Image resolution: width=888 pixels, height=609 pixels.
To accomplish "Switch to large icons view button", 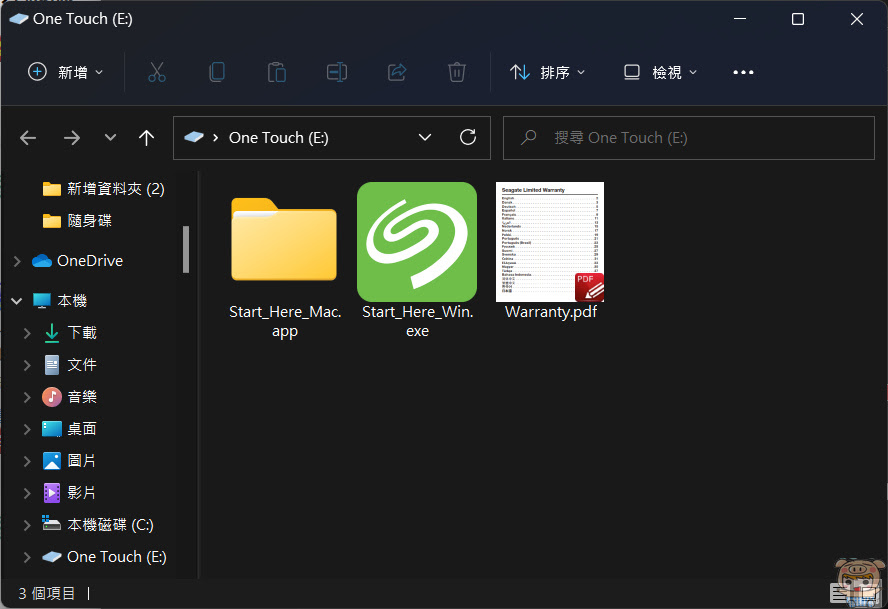I will click(x=869, y=593).
